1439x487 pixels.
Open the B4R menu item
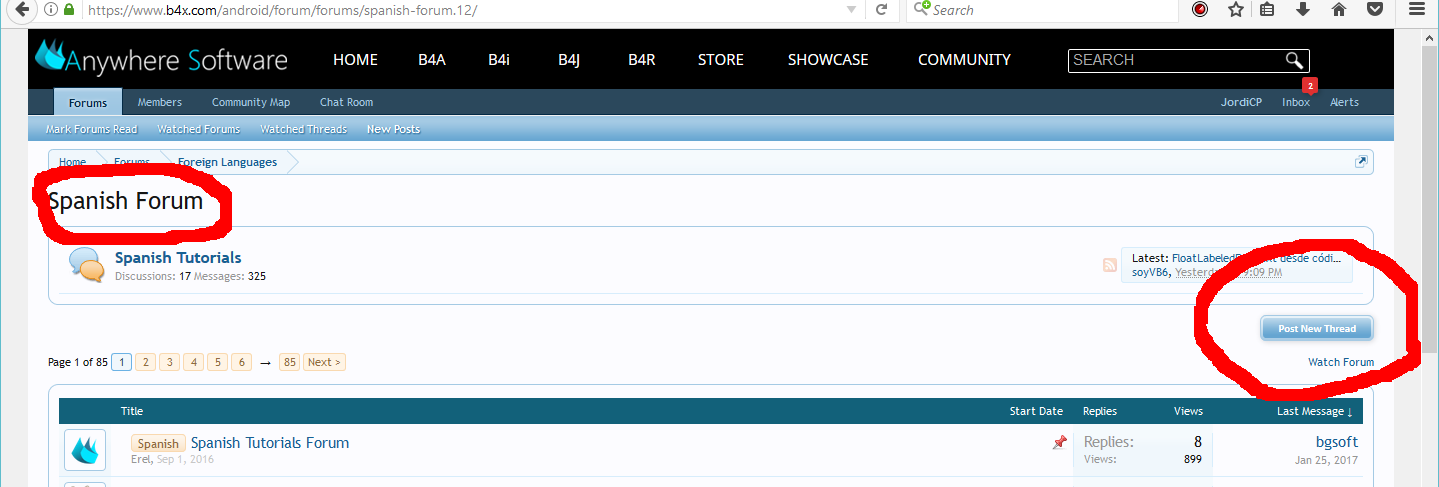pos(642,60)
